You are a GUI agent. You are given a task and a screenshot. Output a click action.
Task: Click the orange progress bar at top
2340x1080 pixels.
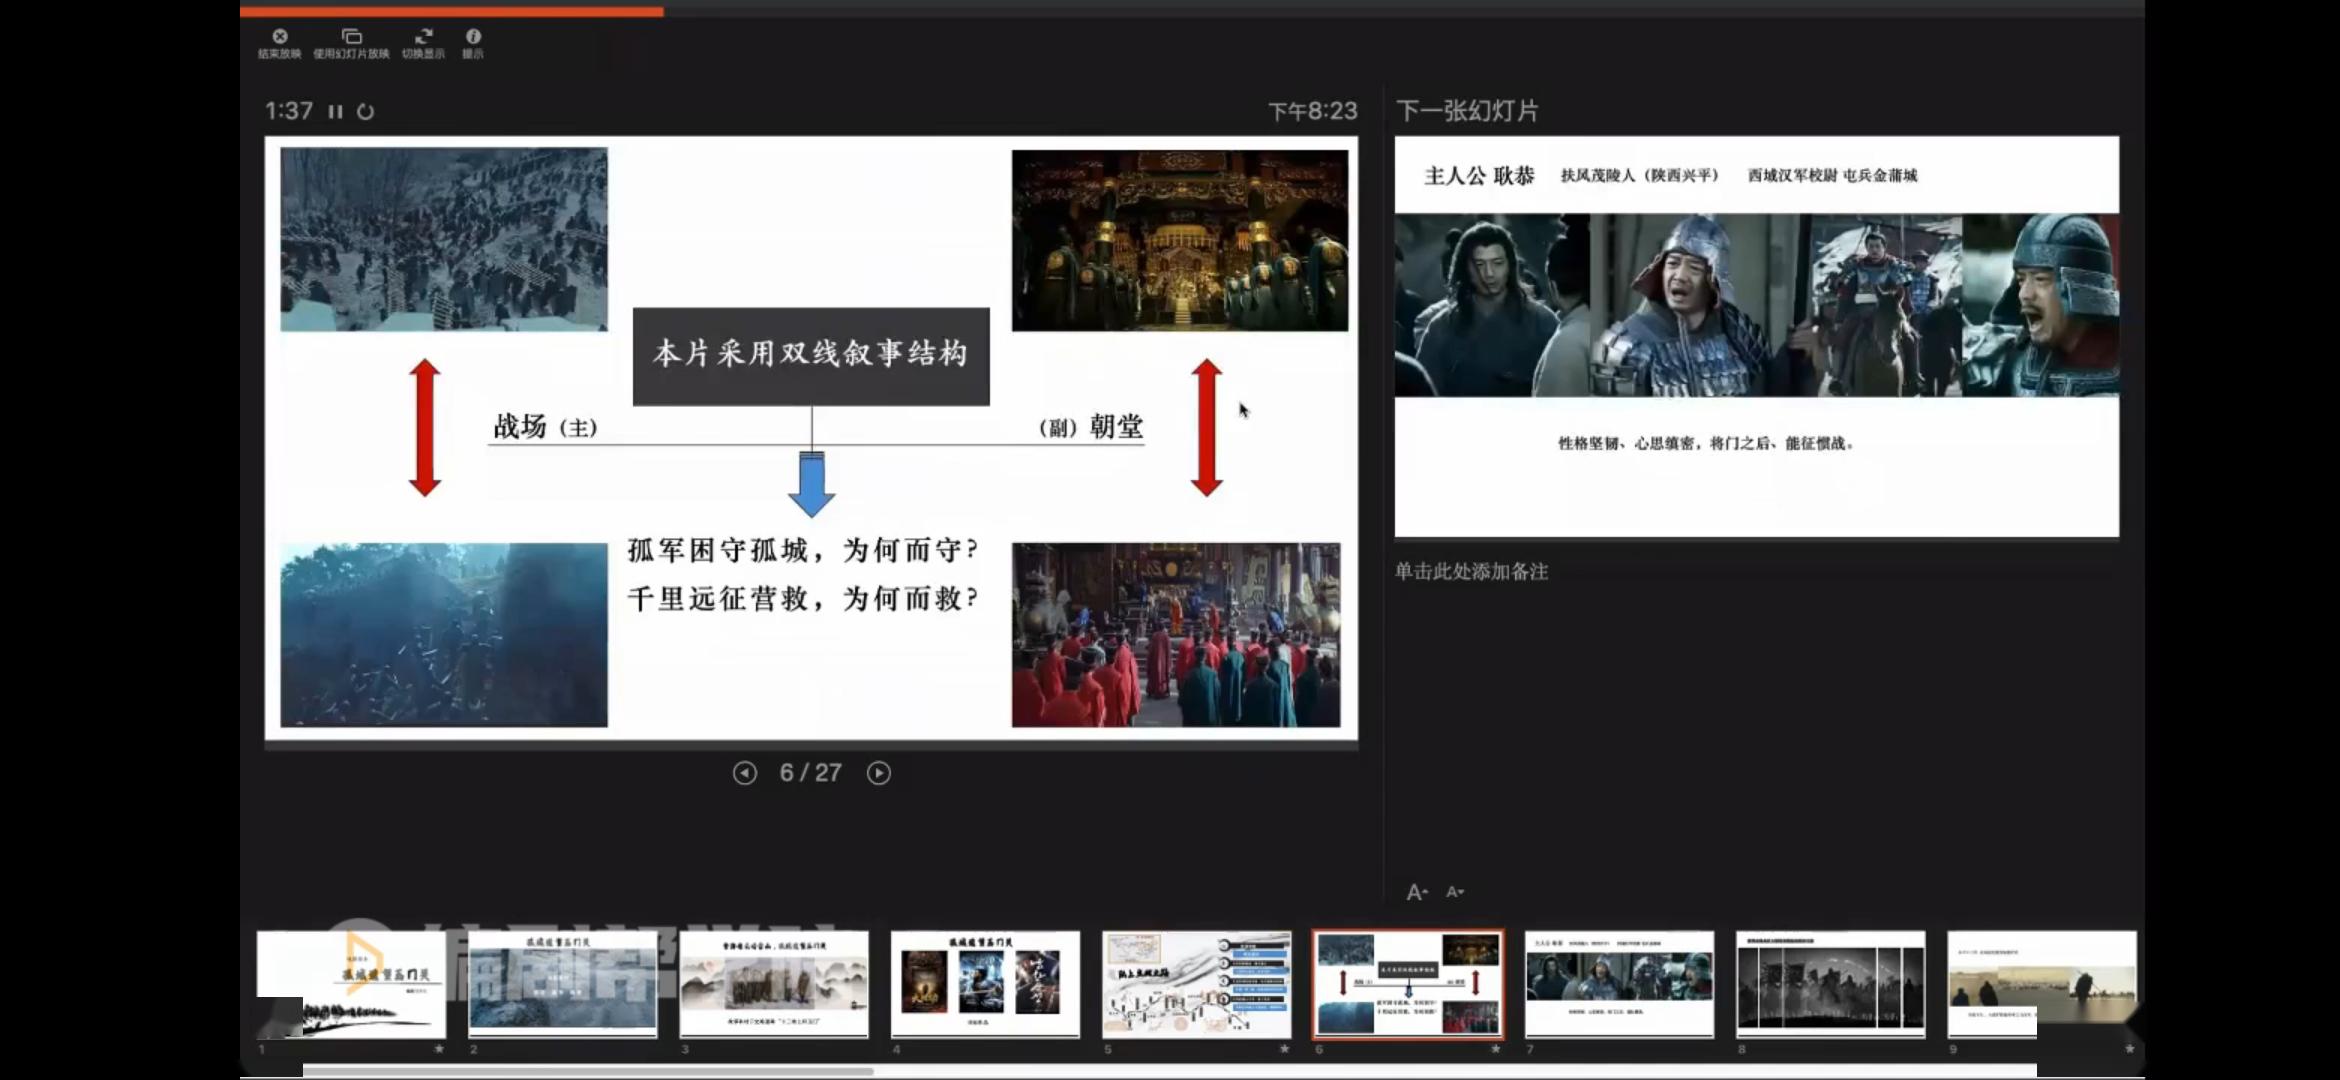451,12
